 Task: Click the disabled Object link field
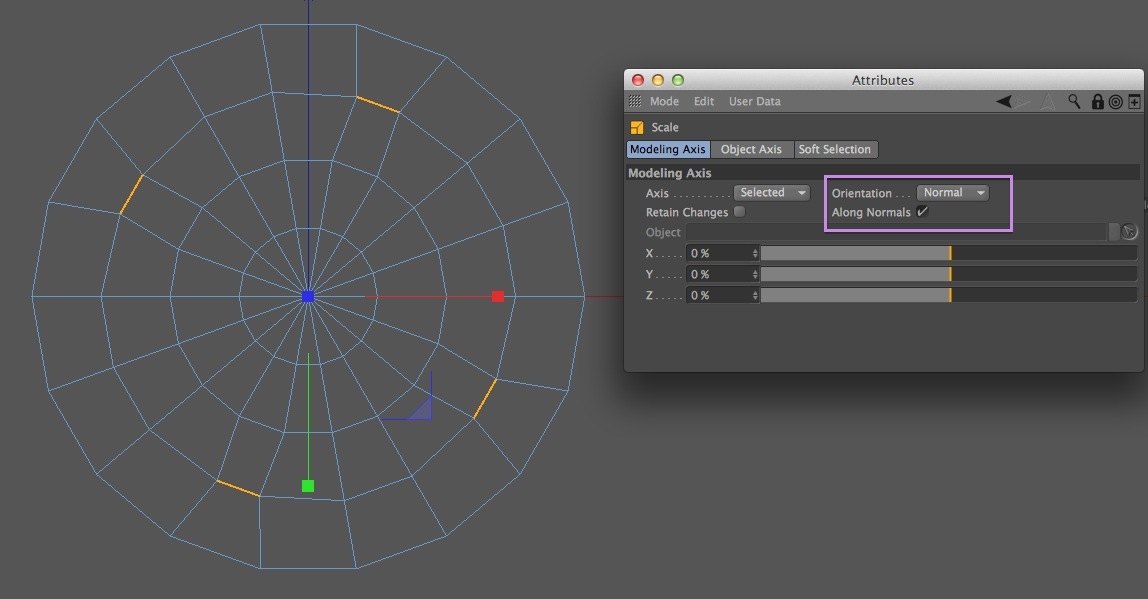tap(896, 232)
